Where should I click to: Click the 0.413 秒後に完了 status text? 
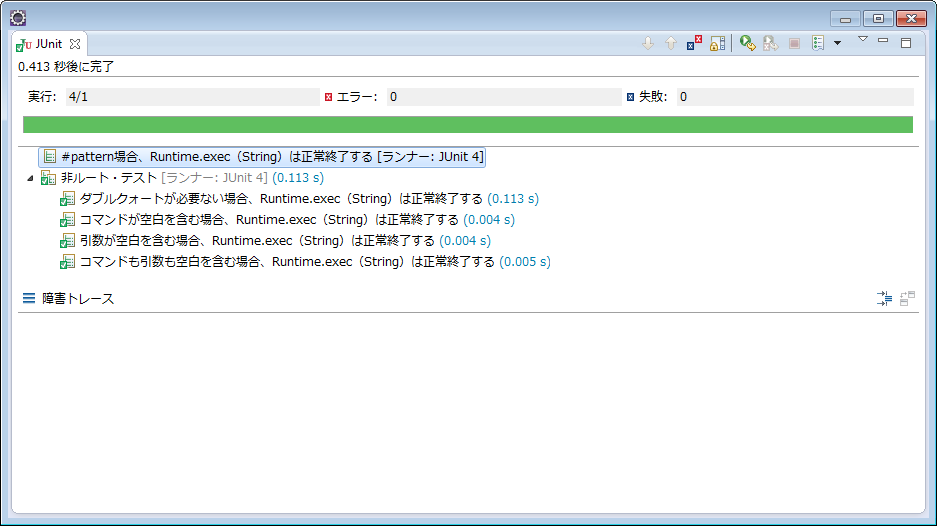click(66, 66)
